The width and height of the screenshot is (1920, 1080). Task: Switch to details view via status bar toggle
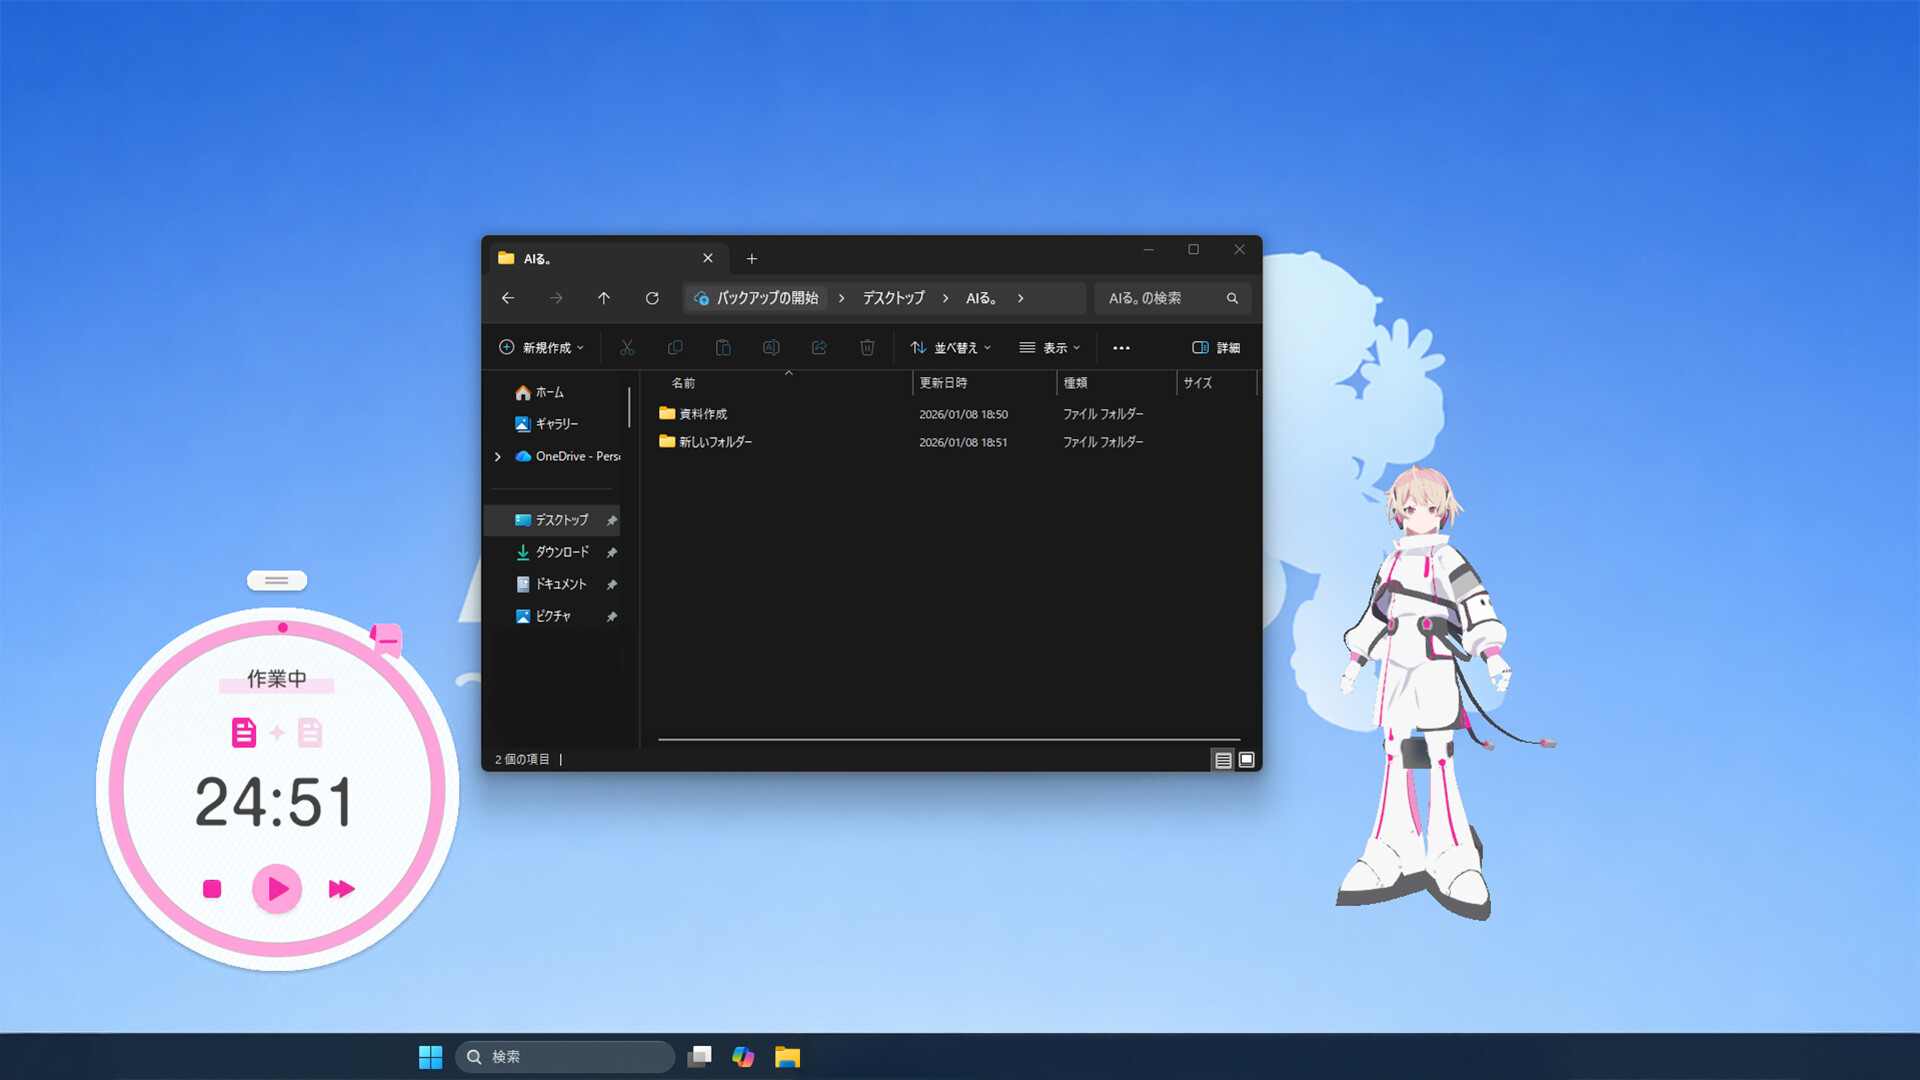1223,760
